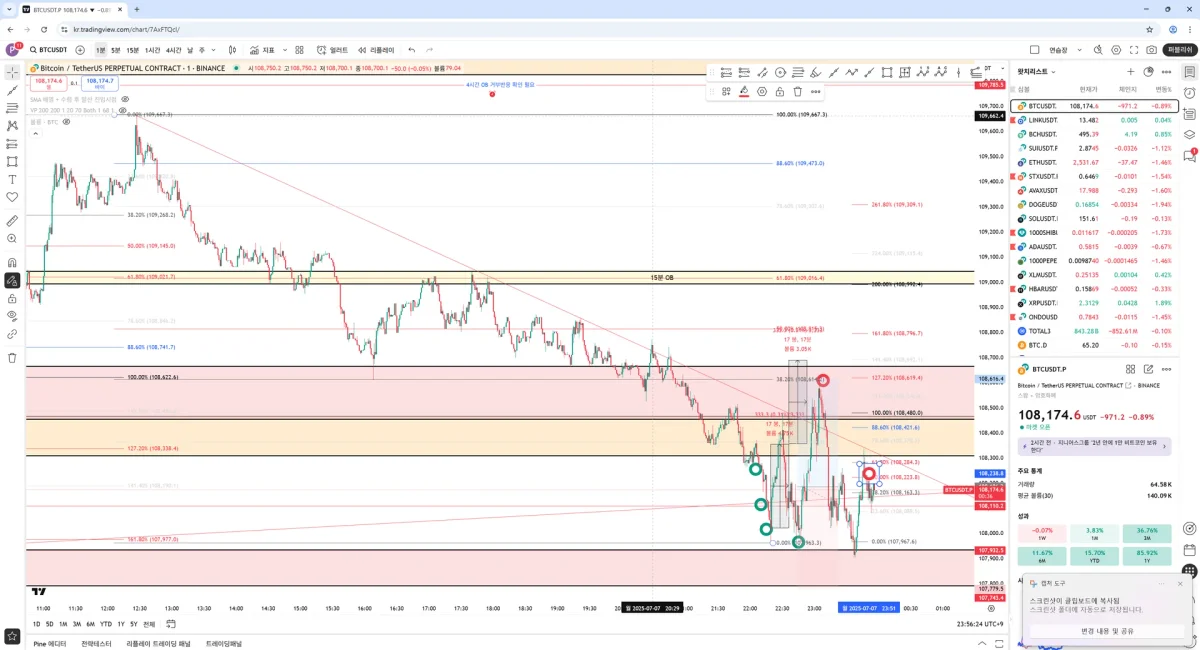Select the crosshair cursor tool
This screenshot has height=650, width=1200.
12,72
